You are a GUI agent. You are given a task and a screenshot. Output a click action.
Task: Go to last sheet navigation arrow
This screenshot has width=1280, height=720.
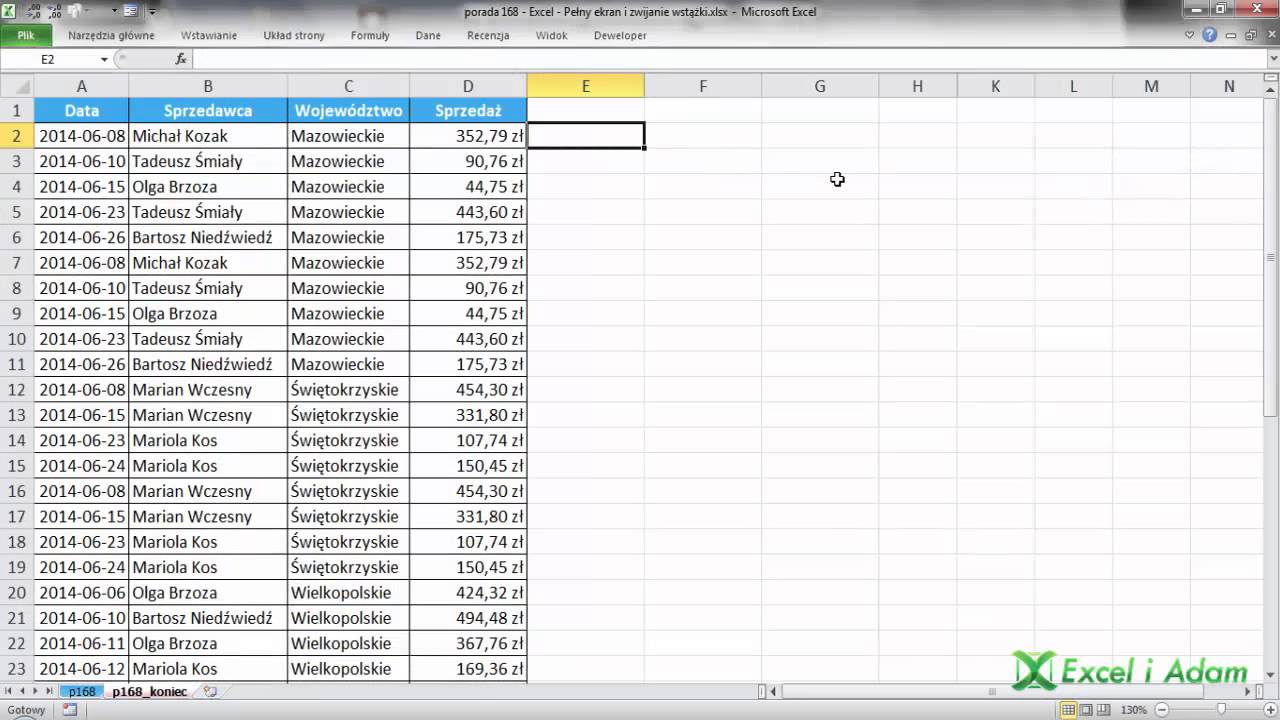click(x=50, y=691)
